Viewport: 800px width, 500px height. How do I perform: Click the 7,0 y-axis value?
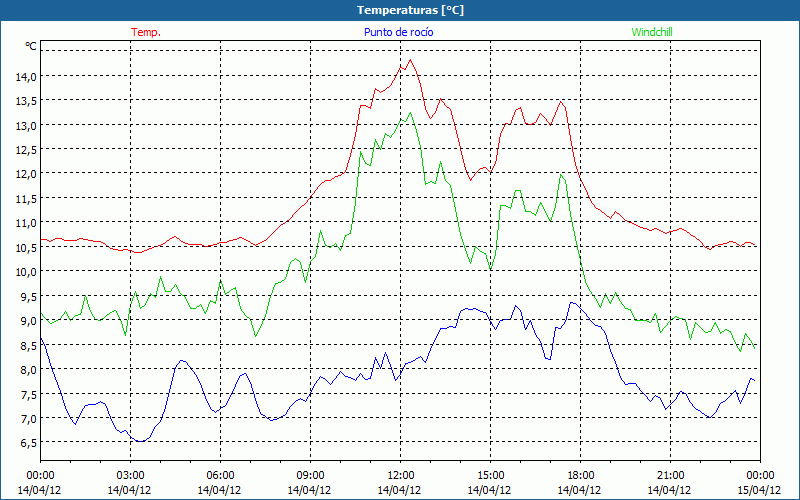tap(29, 418)
